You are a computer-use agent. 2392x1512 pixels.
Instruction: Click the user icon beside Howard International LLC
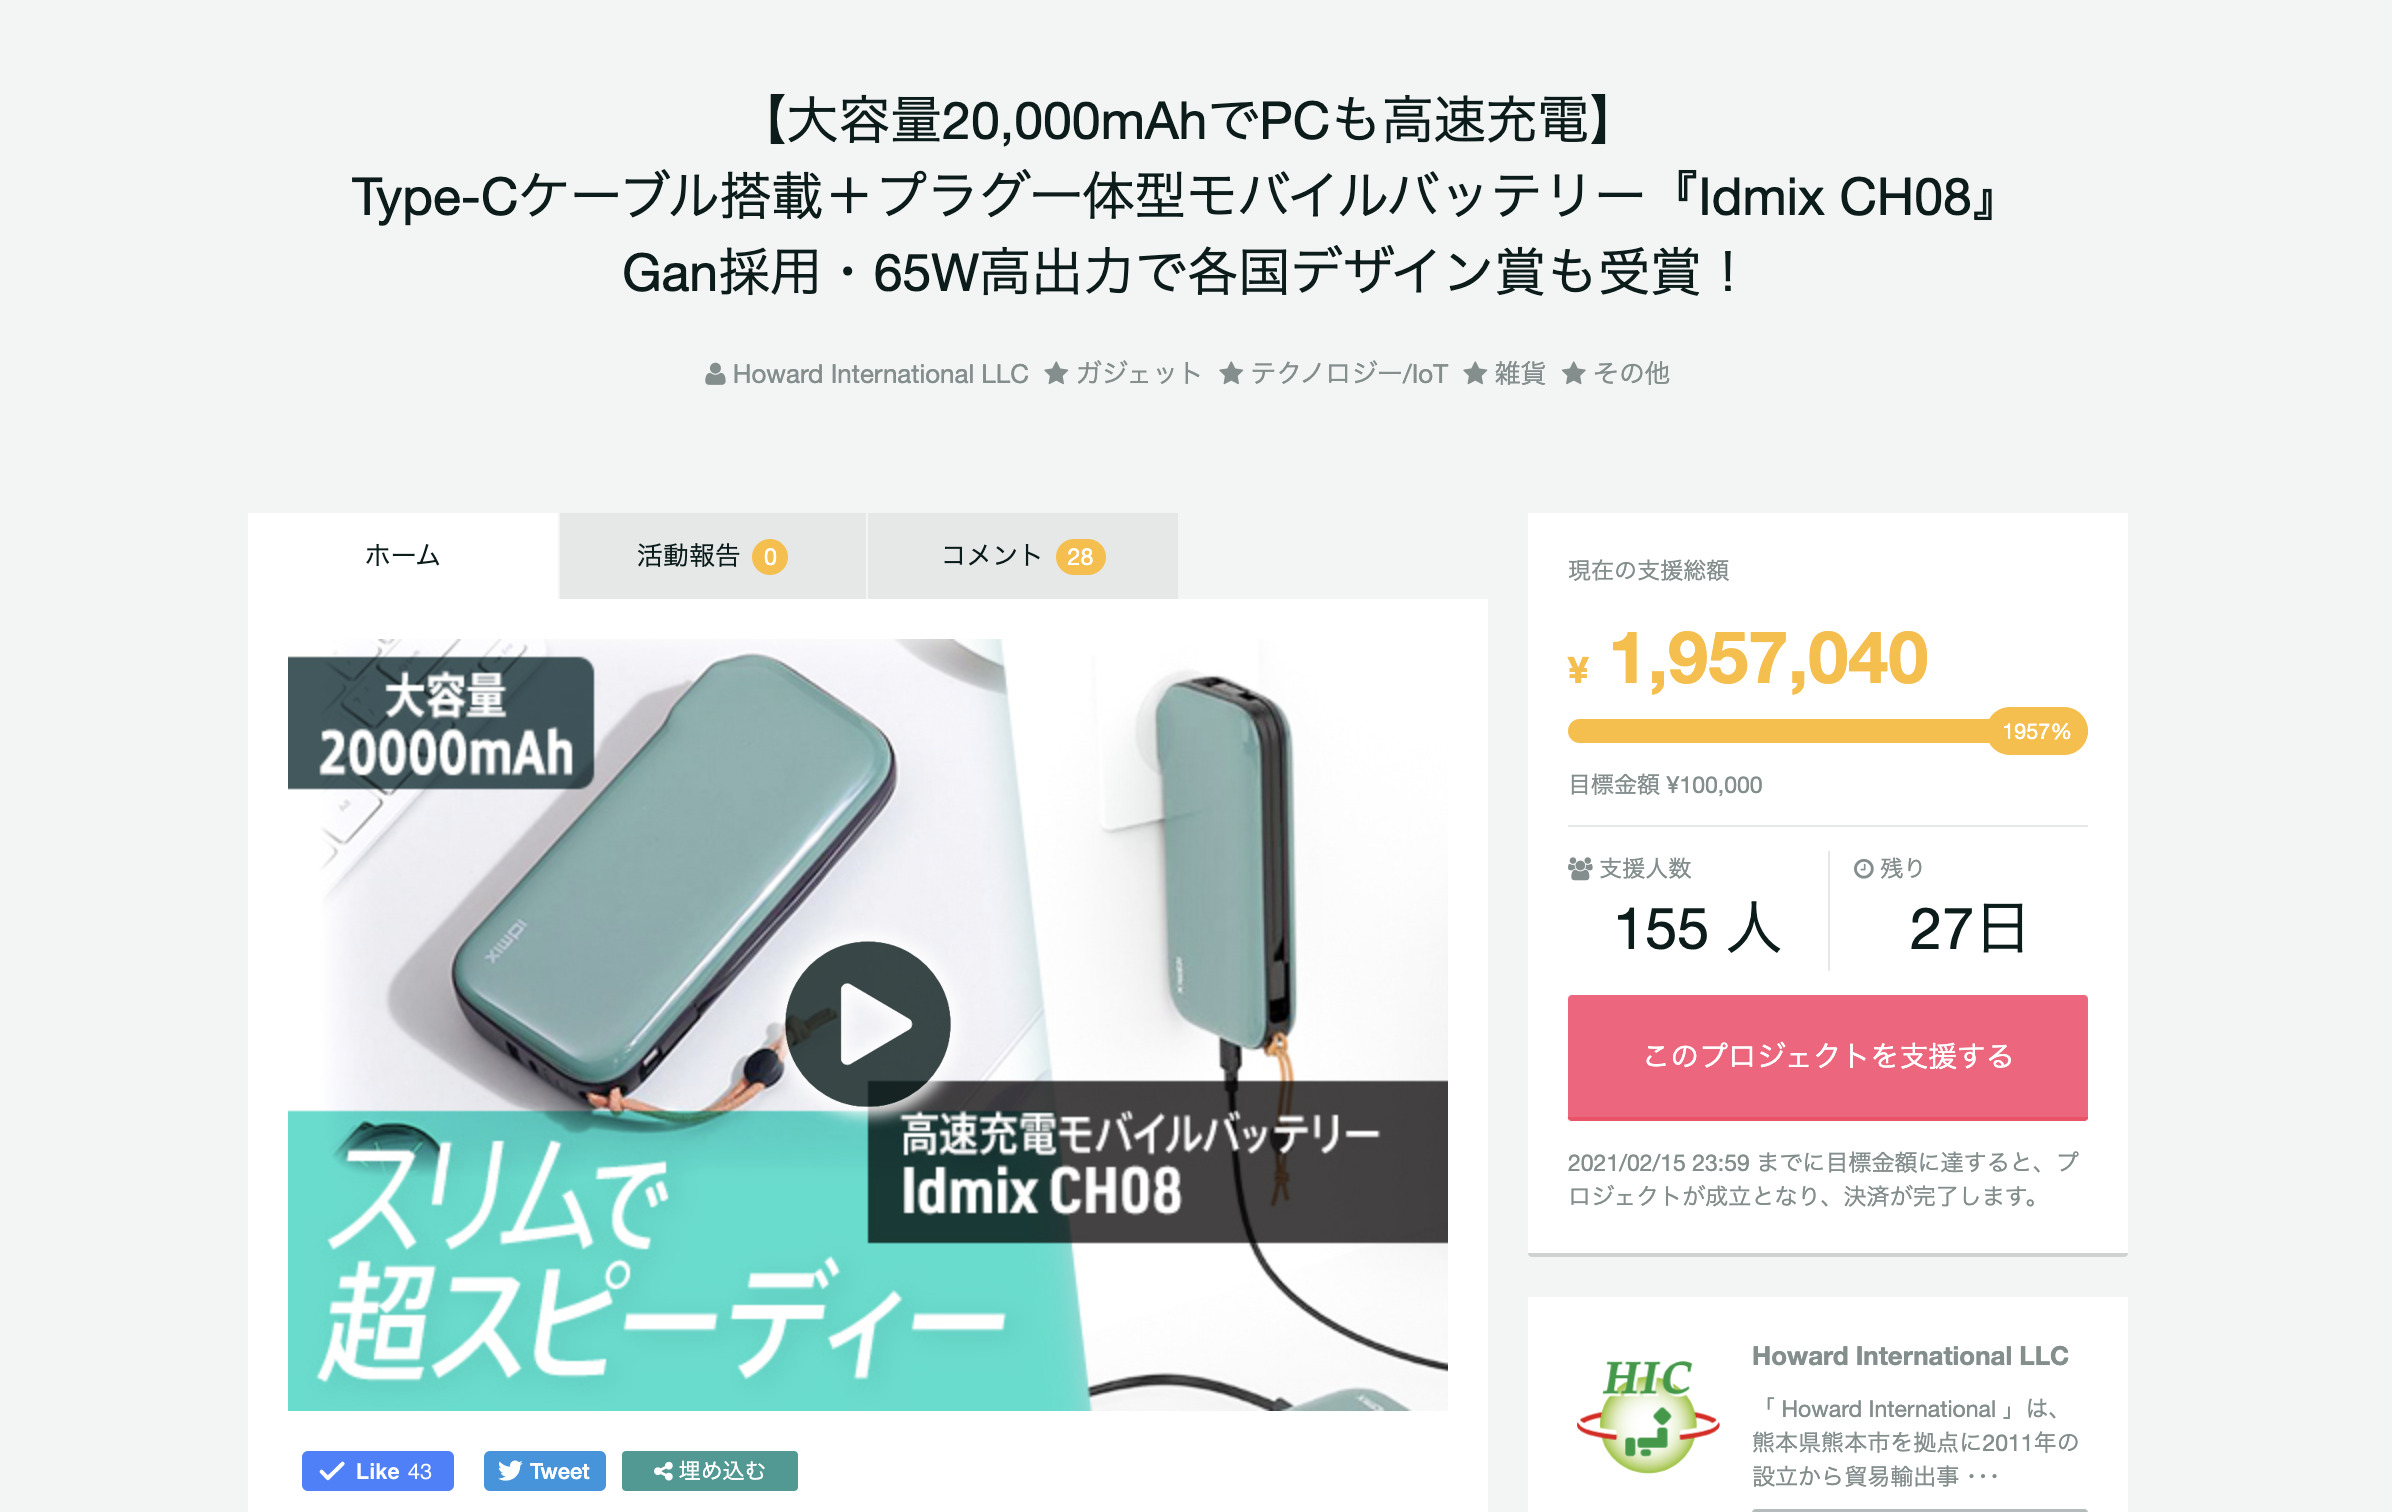[x=715, y=374]
